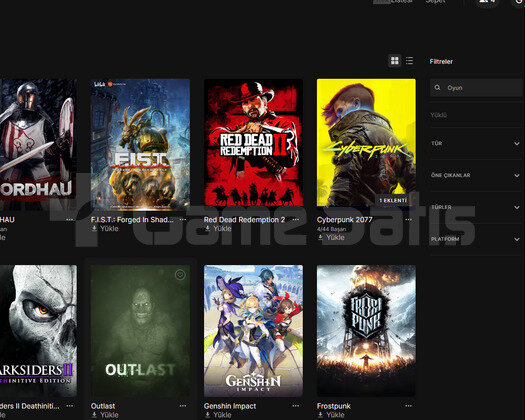Open the Darksiders II cover art

[38, 331]
